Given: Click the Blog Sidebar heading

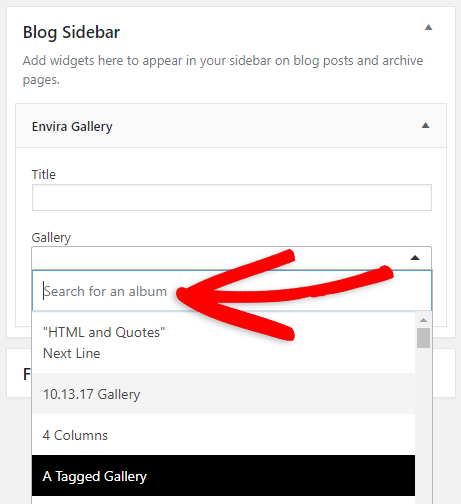Looking at the screenshot, I should pyautogui.click(x=71, y=32).
